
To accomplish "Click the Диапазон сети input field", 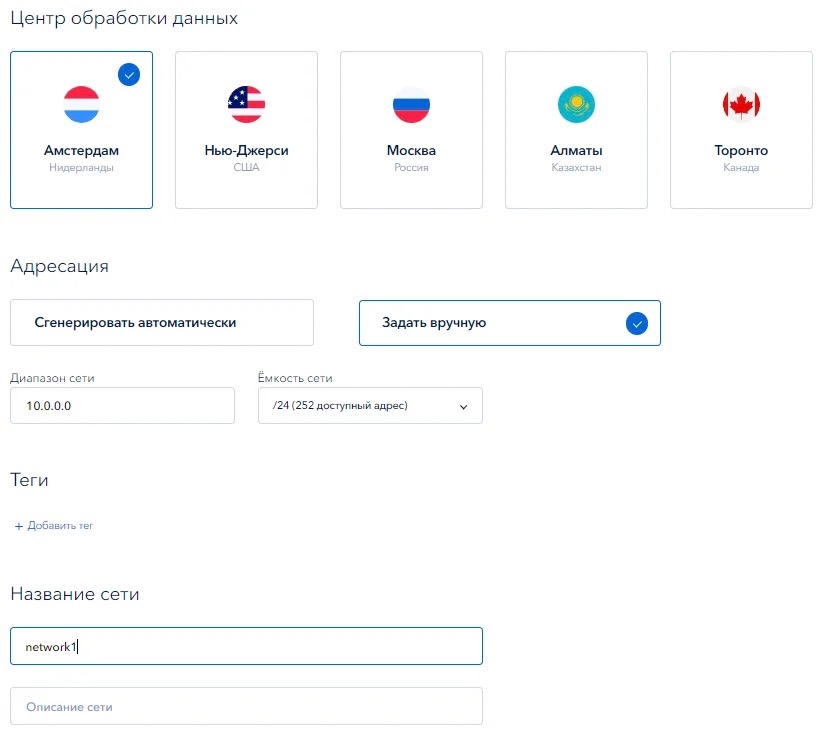I will (122, 406).
